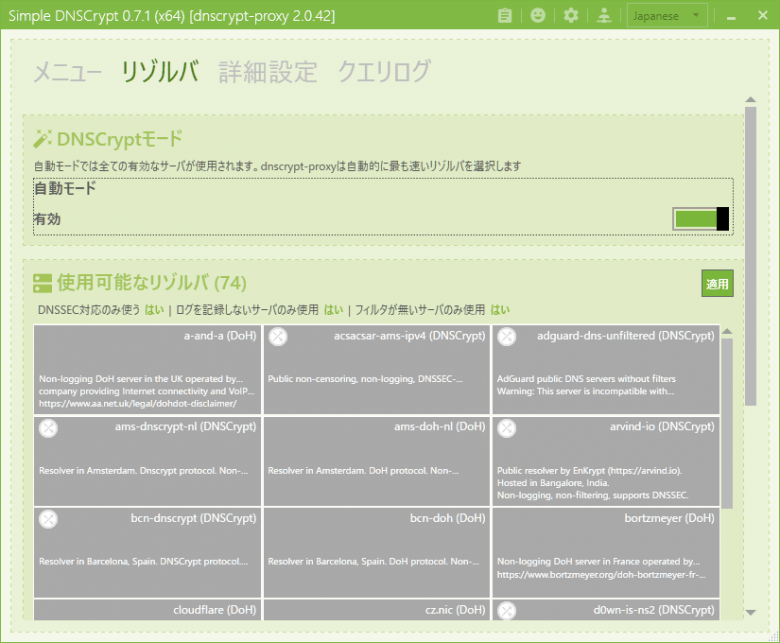Click disabled icon on bcn-dnscrypt card

tap(48, 519)
